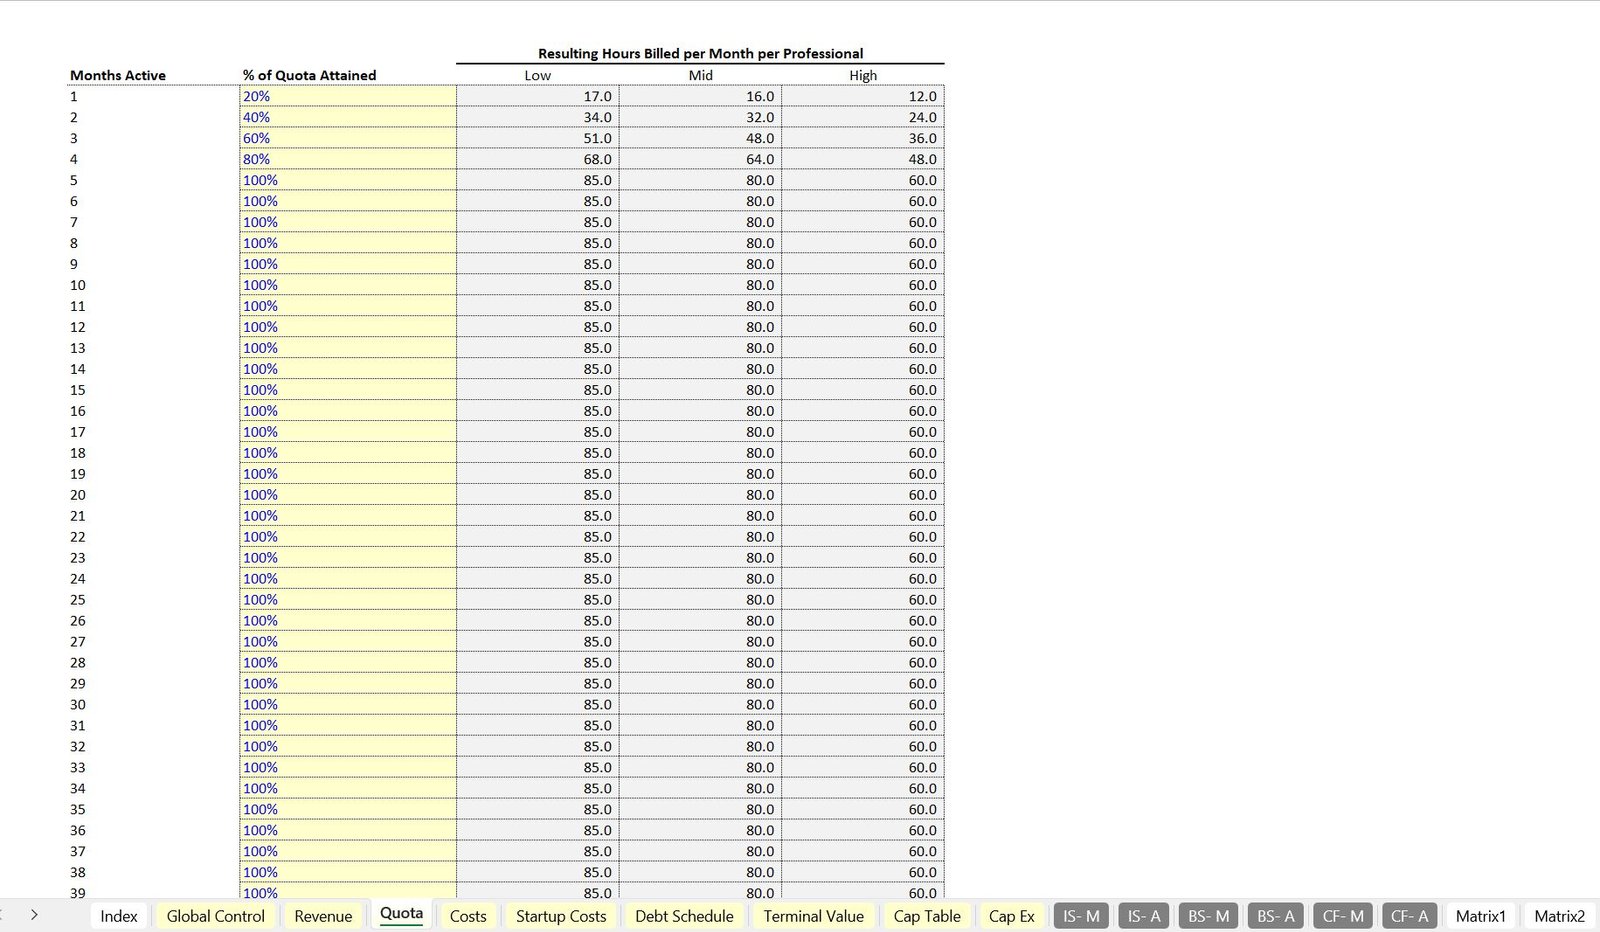Open the Startup Costs tab
This screenshot has height=932, width=1600.
click(561, 916)
